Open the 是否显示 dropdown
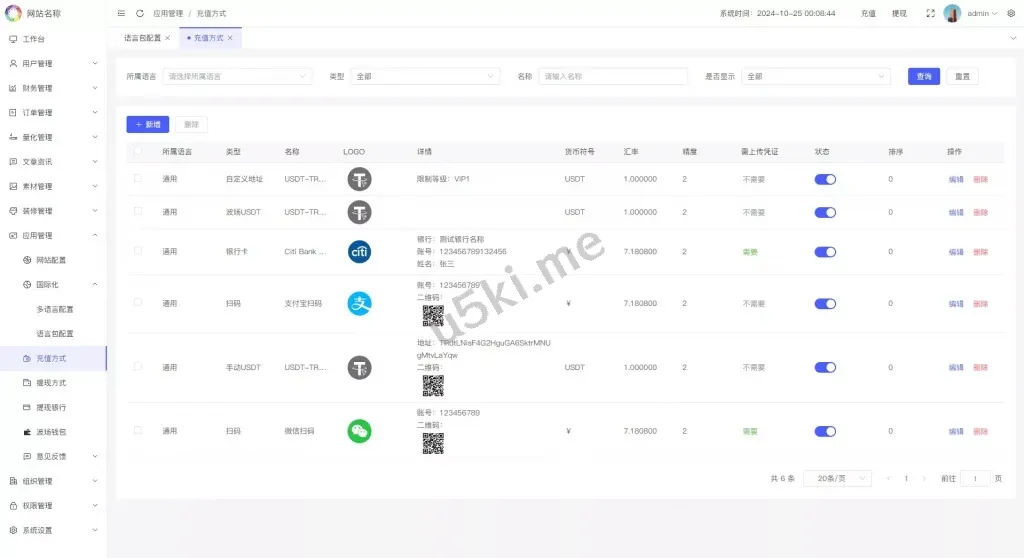This screenshot has width=1024, height=558. [x=815, y=76]
